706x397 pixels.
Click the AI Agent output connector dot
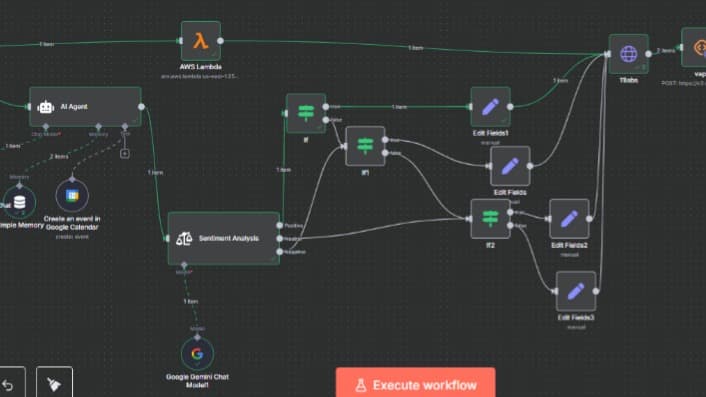(x=141, y=107)
